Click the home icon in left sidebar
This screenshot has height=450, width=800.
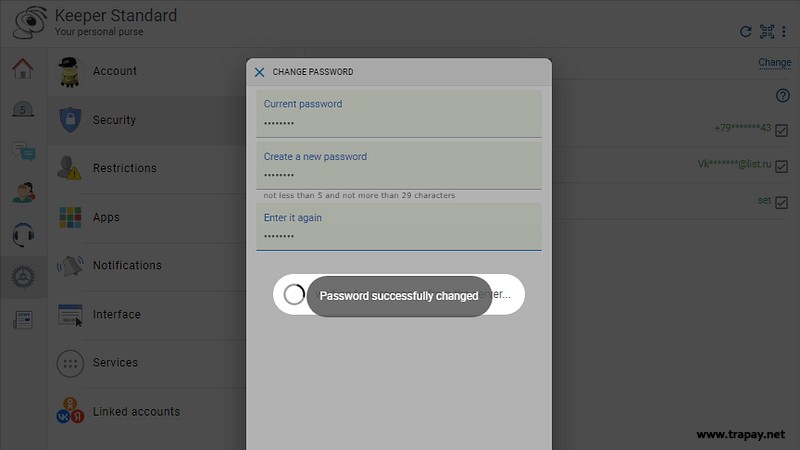(x=22, y=69)
